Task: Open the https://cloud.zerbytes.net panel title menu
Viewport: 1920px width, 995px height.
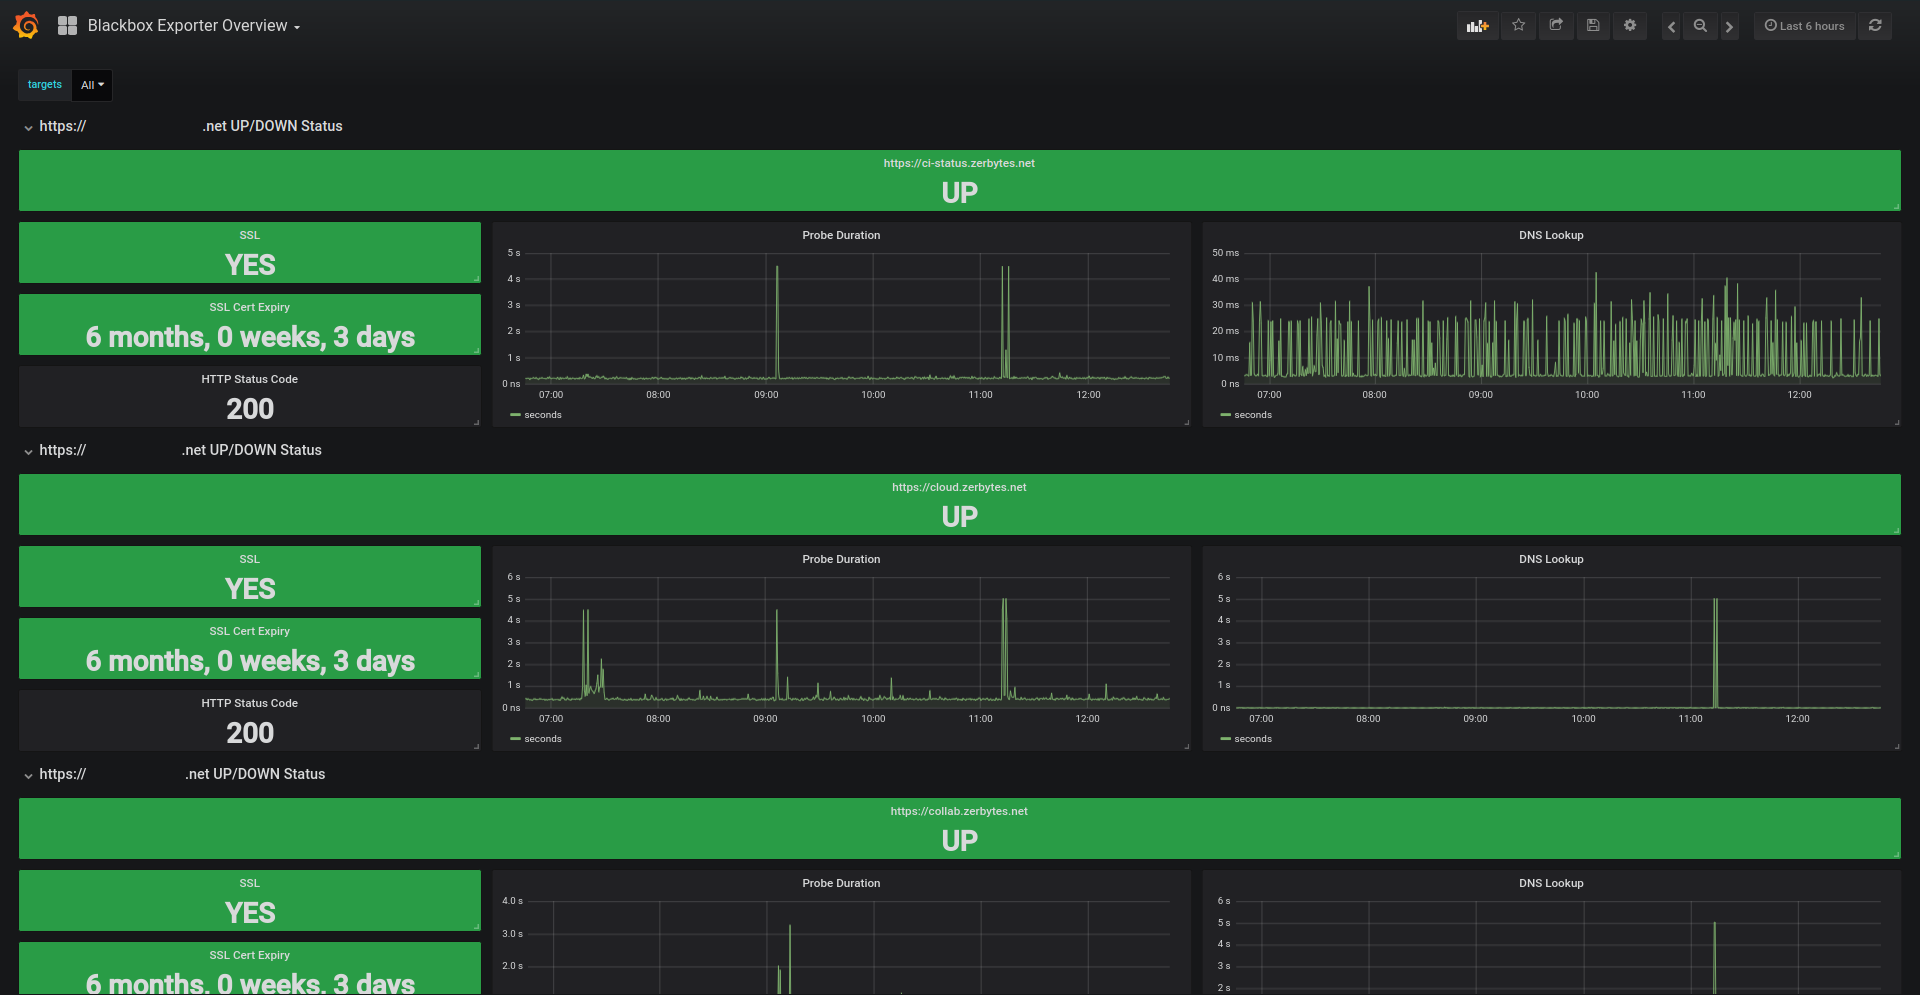Action: coord(959,487)
